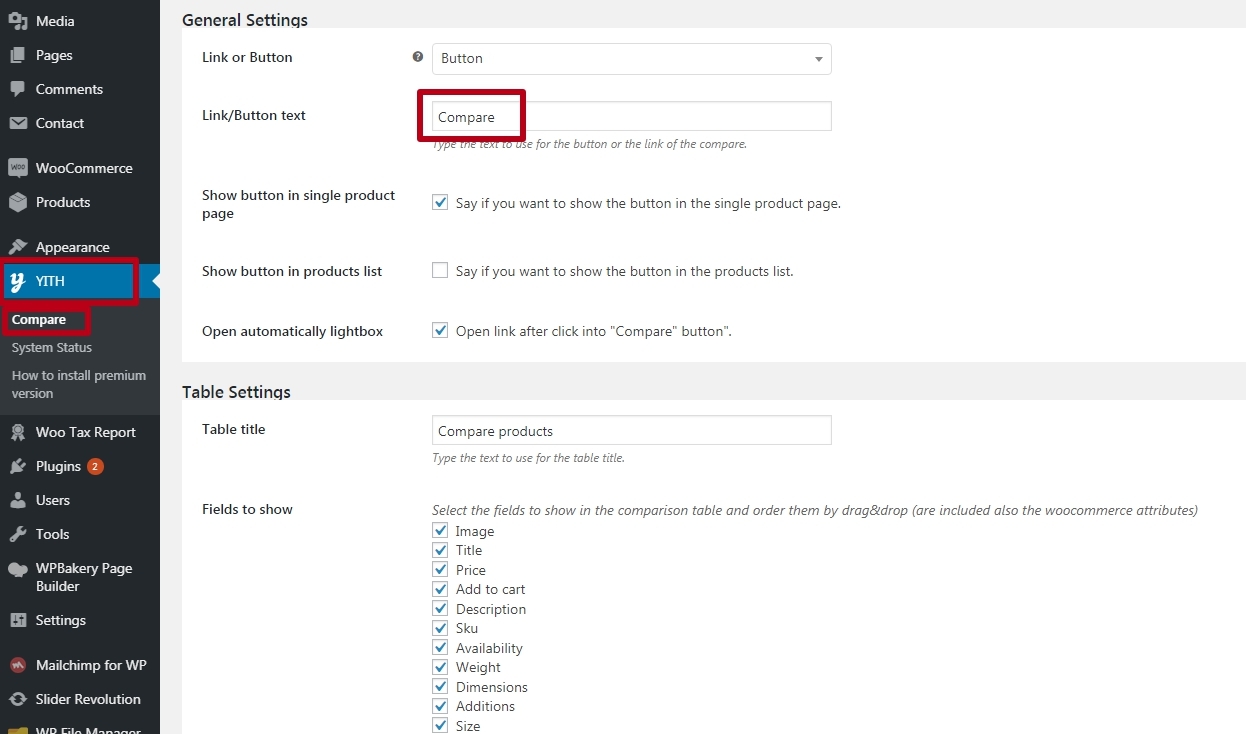Toggle the Availability field checkbox
Screen dimensions: 1246x734
tap(440, 648)
